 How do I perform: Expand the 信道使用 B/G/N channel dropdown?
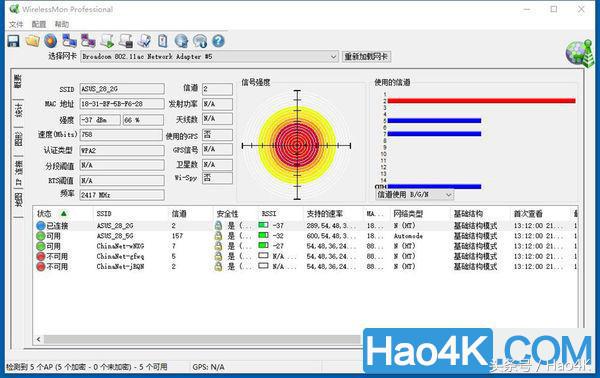click(x=415, y=195)
